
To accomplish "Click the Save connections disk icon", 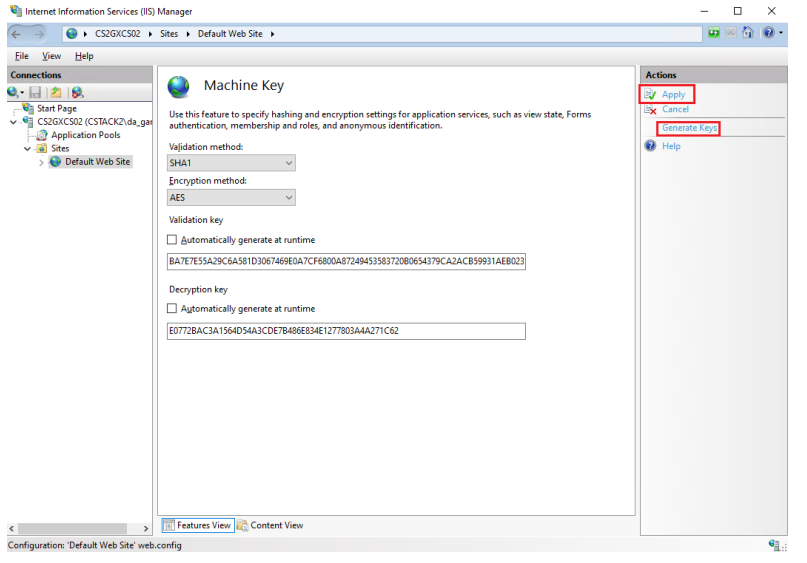I will click(35, 92).
